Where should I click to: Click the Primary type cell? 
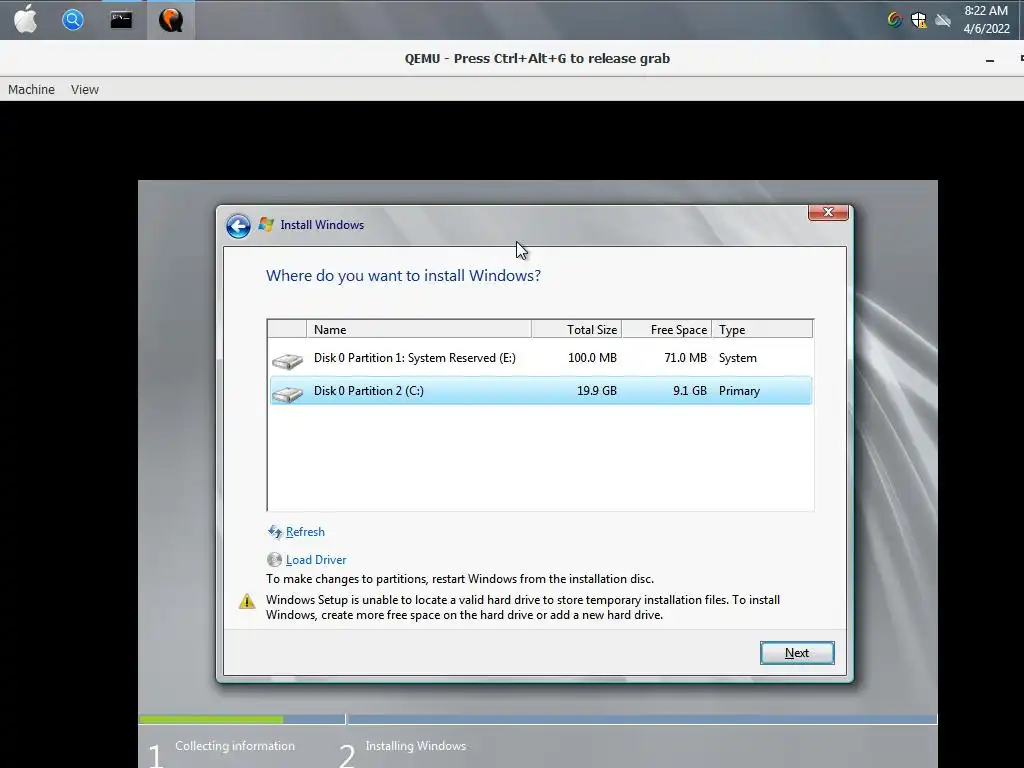739,391
